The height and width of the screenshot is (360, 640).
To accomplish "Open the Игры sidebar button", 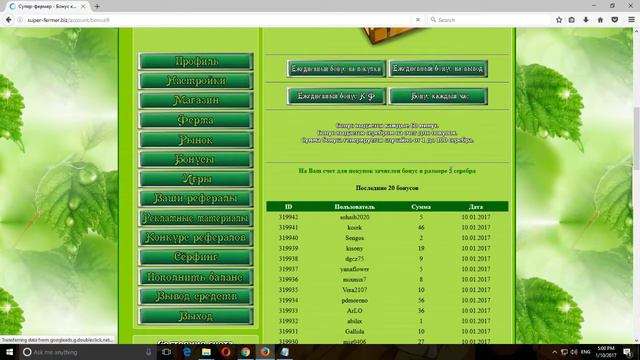I will 196,179.
